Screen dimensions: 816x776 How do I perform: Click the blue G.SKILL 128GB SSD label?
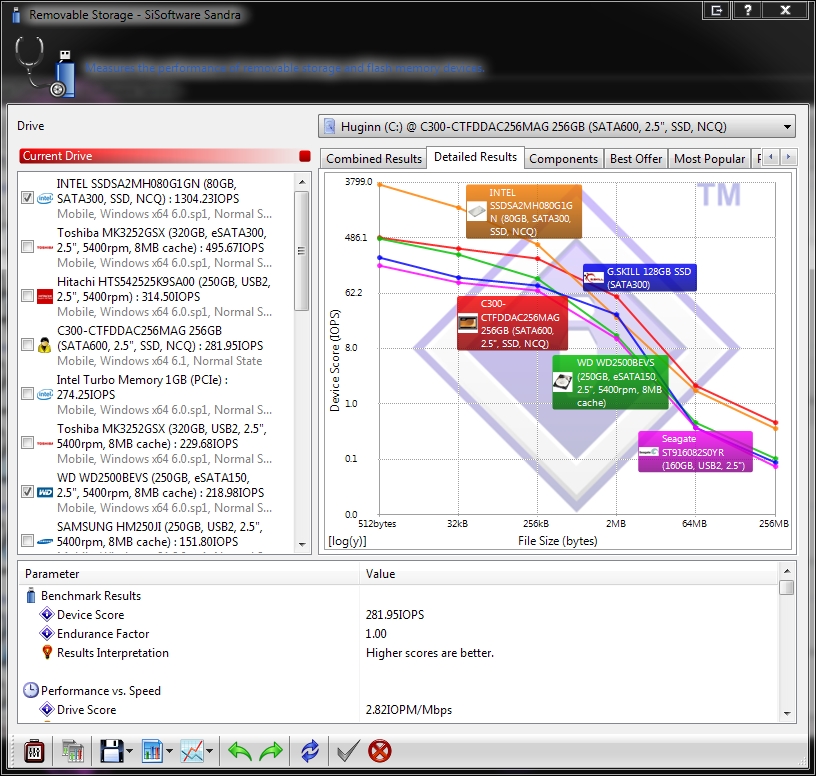coord(640,278)
